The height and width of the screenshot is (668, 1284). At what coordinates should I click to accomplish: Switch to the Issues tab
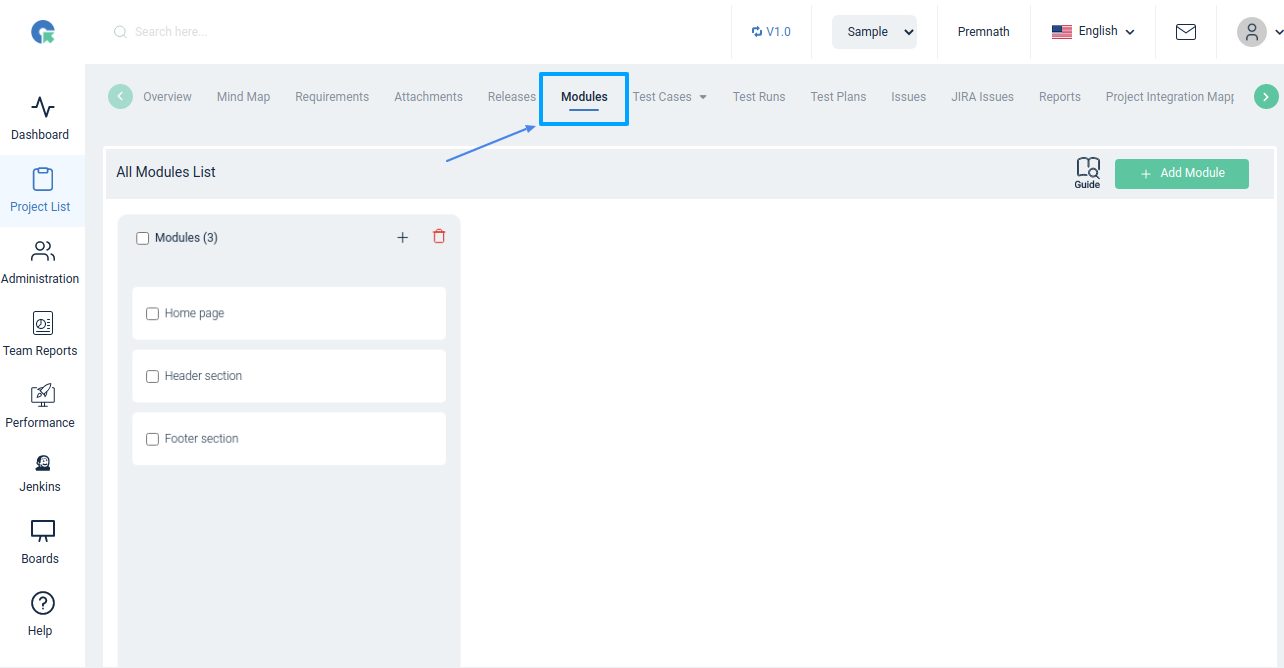pos(909,97)
